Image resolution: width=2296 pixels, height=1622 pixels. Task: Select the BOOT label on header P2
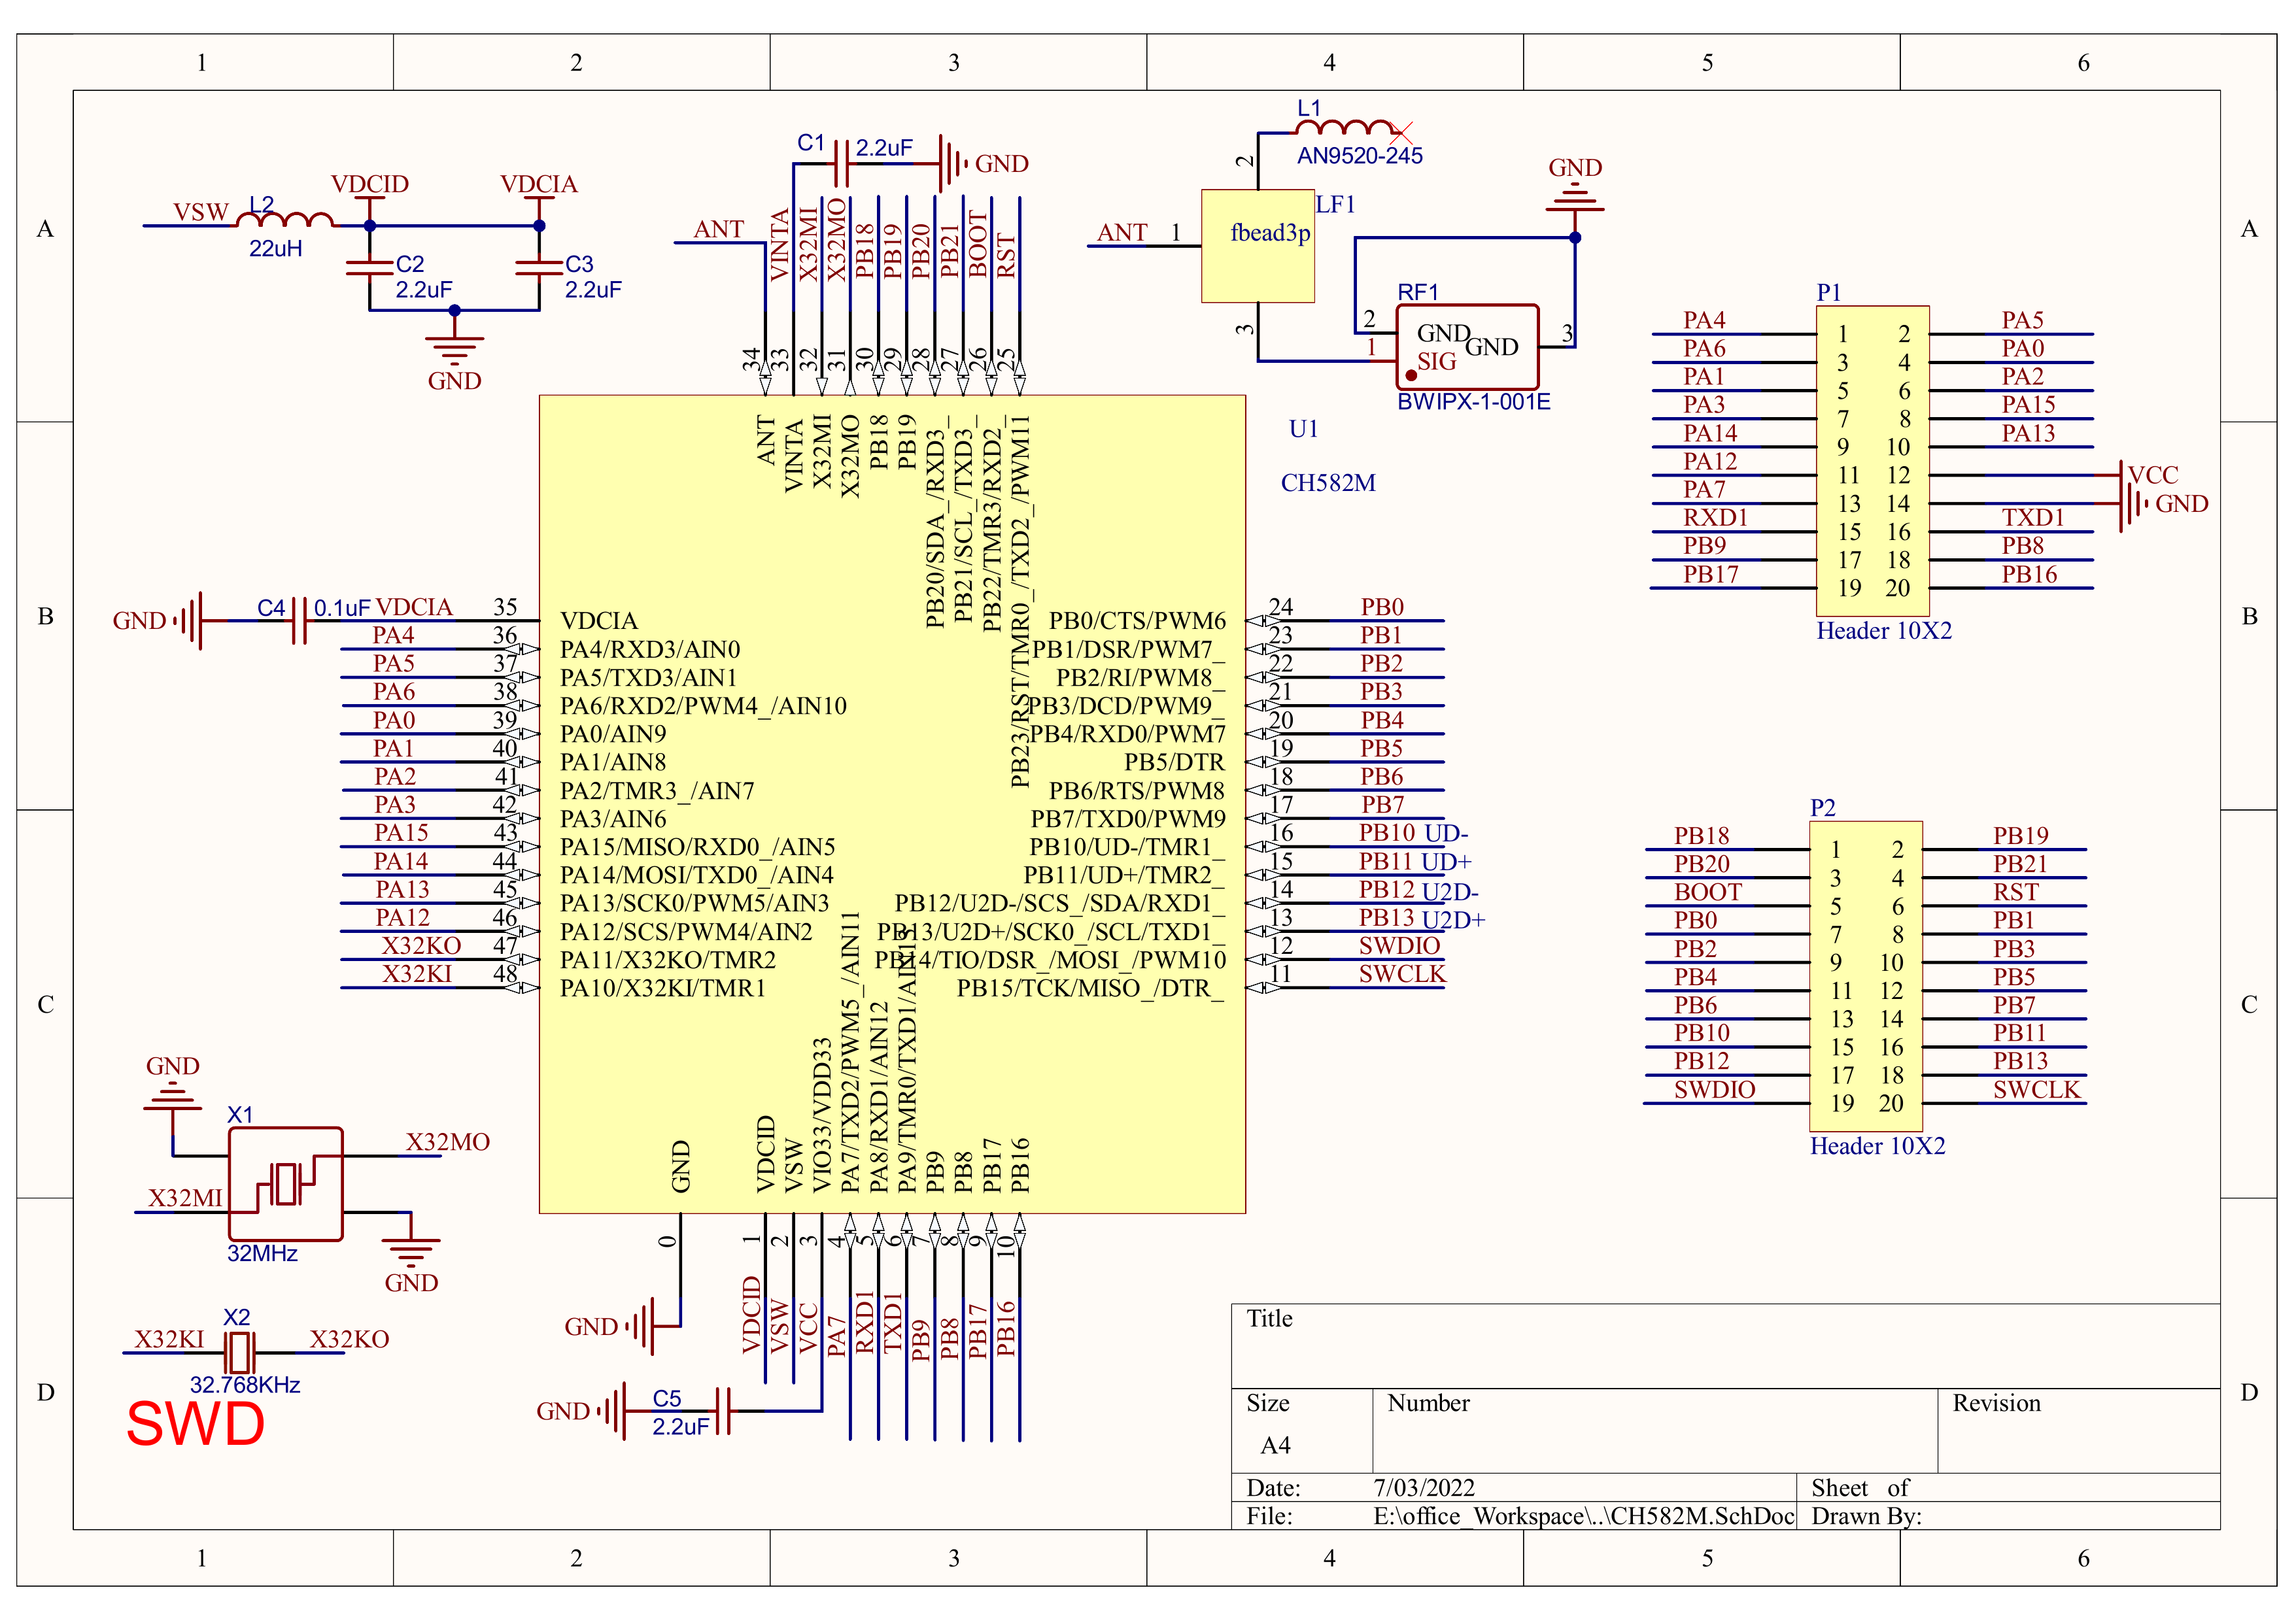click(1708, 892)
